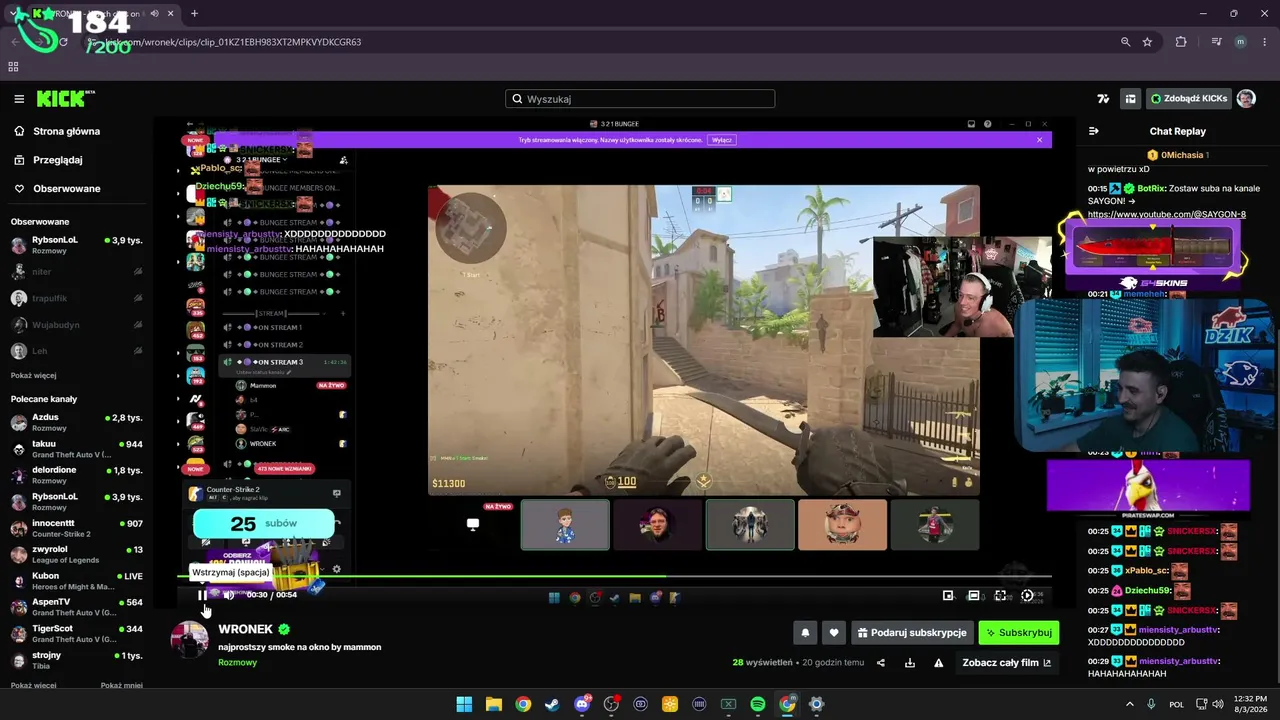This screenshot has width=1280, height=720.
Task: Open the Kick sidebar hamburger menu
Action: coord(19,99)
